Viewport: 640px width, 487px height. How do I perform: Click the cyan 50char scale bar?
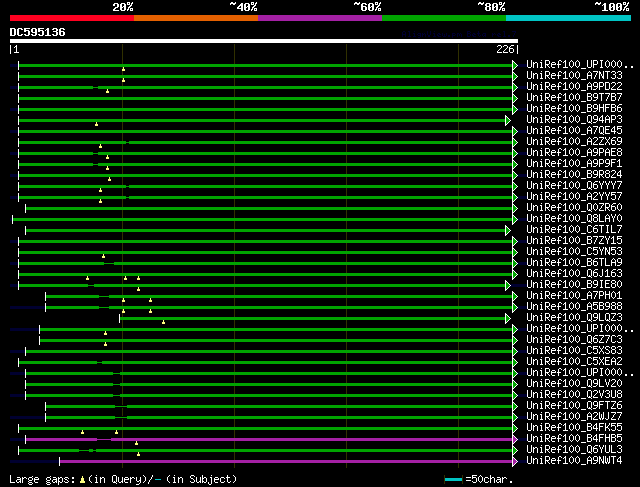[x=453, y=479]
